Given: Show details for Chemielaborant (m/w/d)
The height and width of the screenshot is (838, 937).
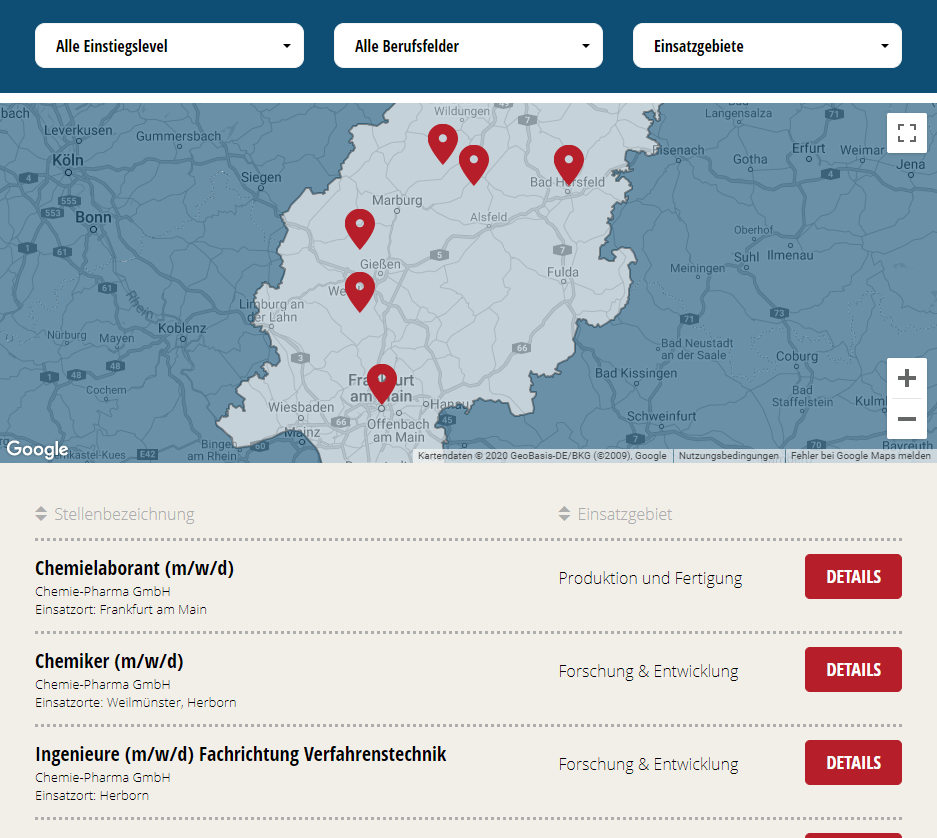Looking at the screenshot, I should [853, 577].
